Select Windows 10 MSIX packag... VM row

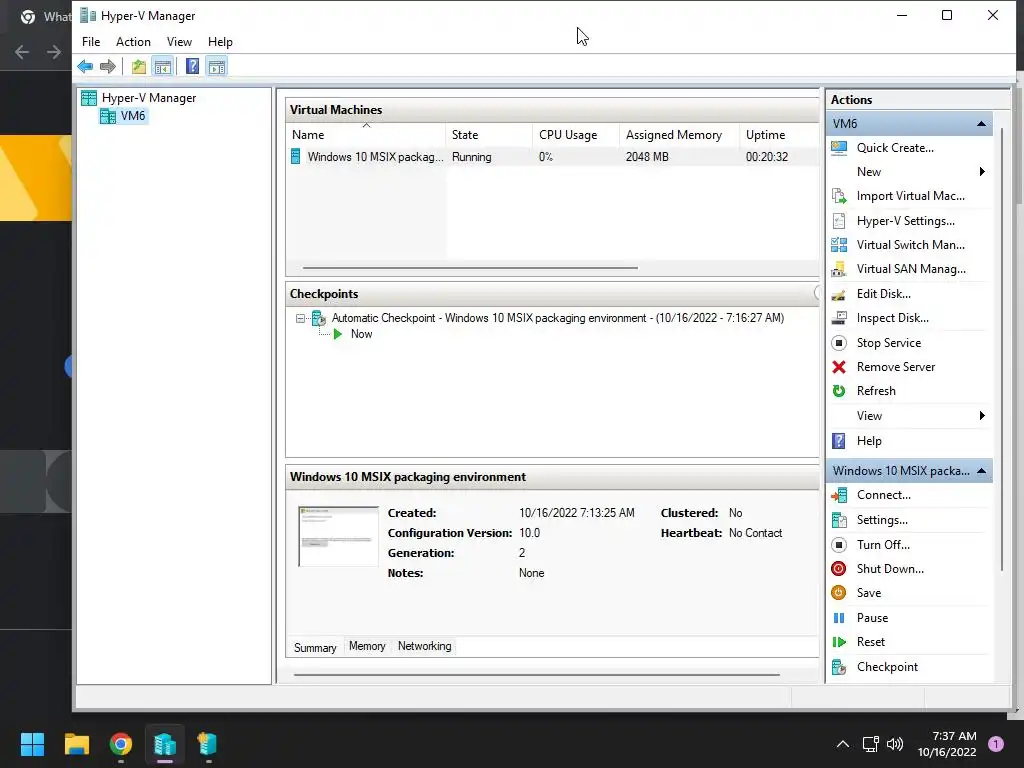(552, 157)
